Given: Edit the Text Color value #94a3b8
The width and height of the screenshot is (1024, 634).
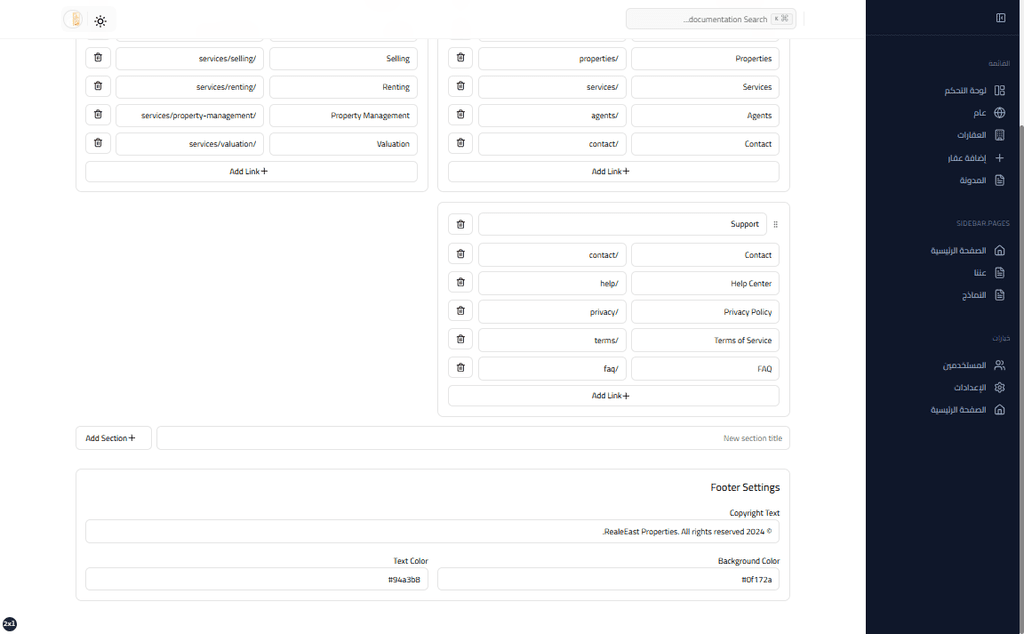Looking at the screenshot, I should coord(257,579).
